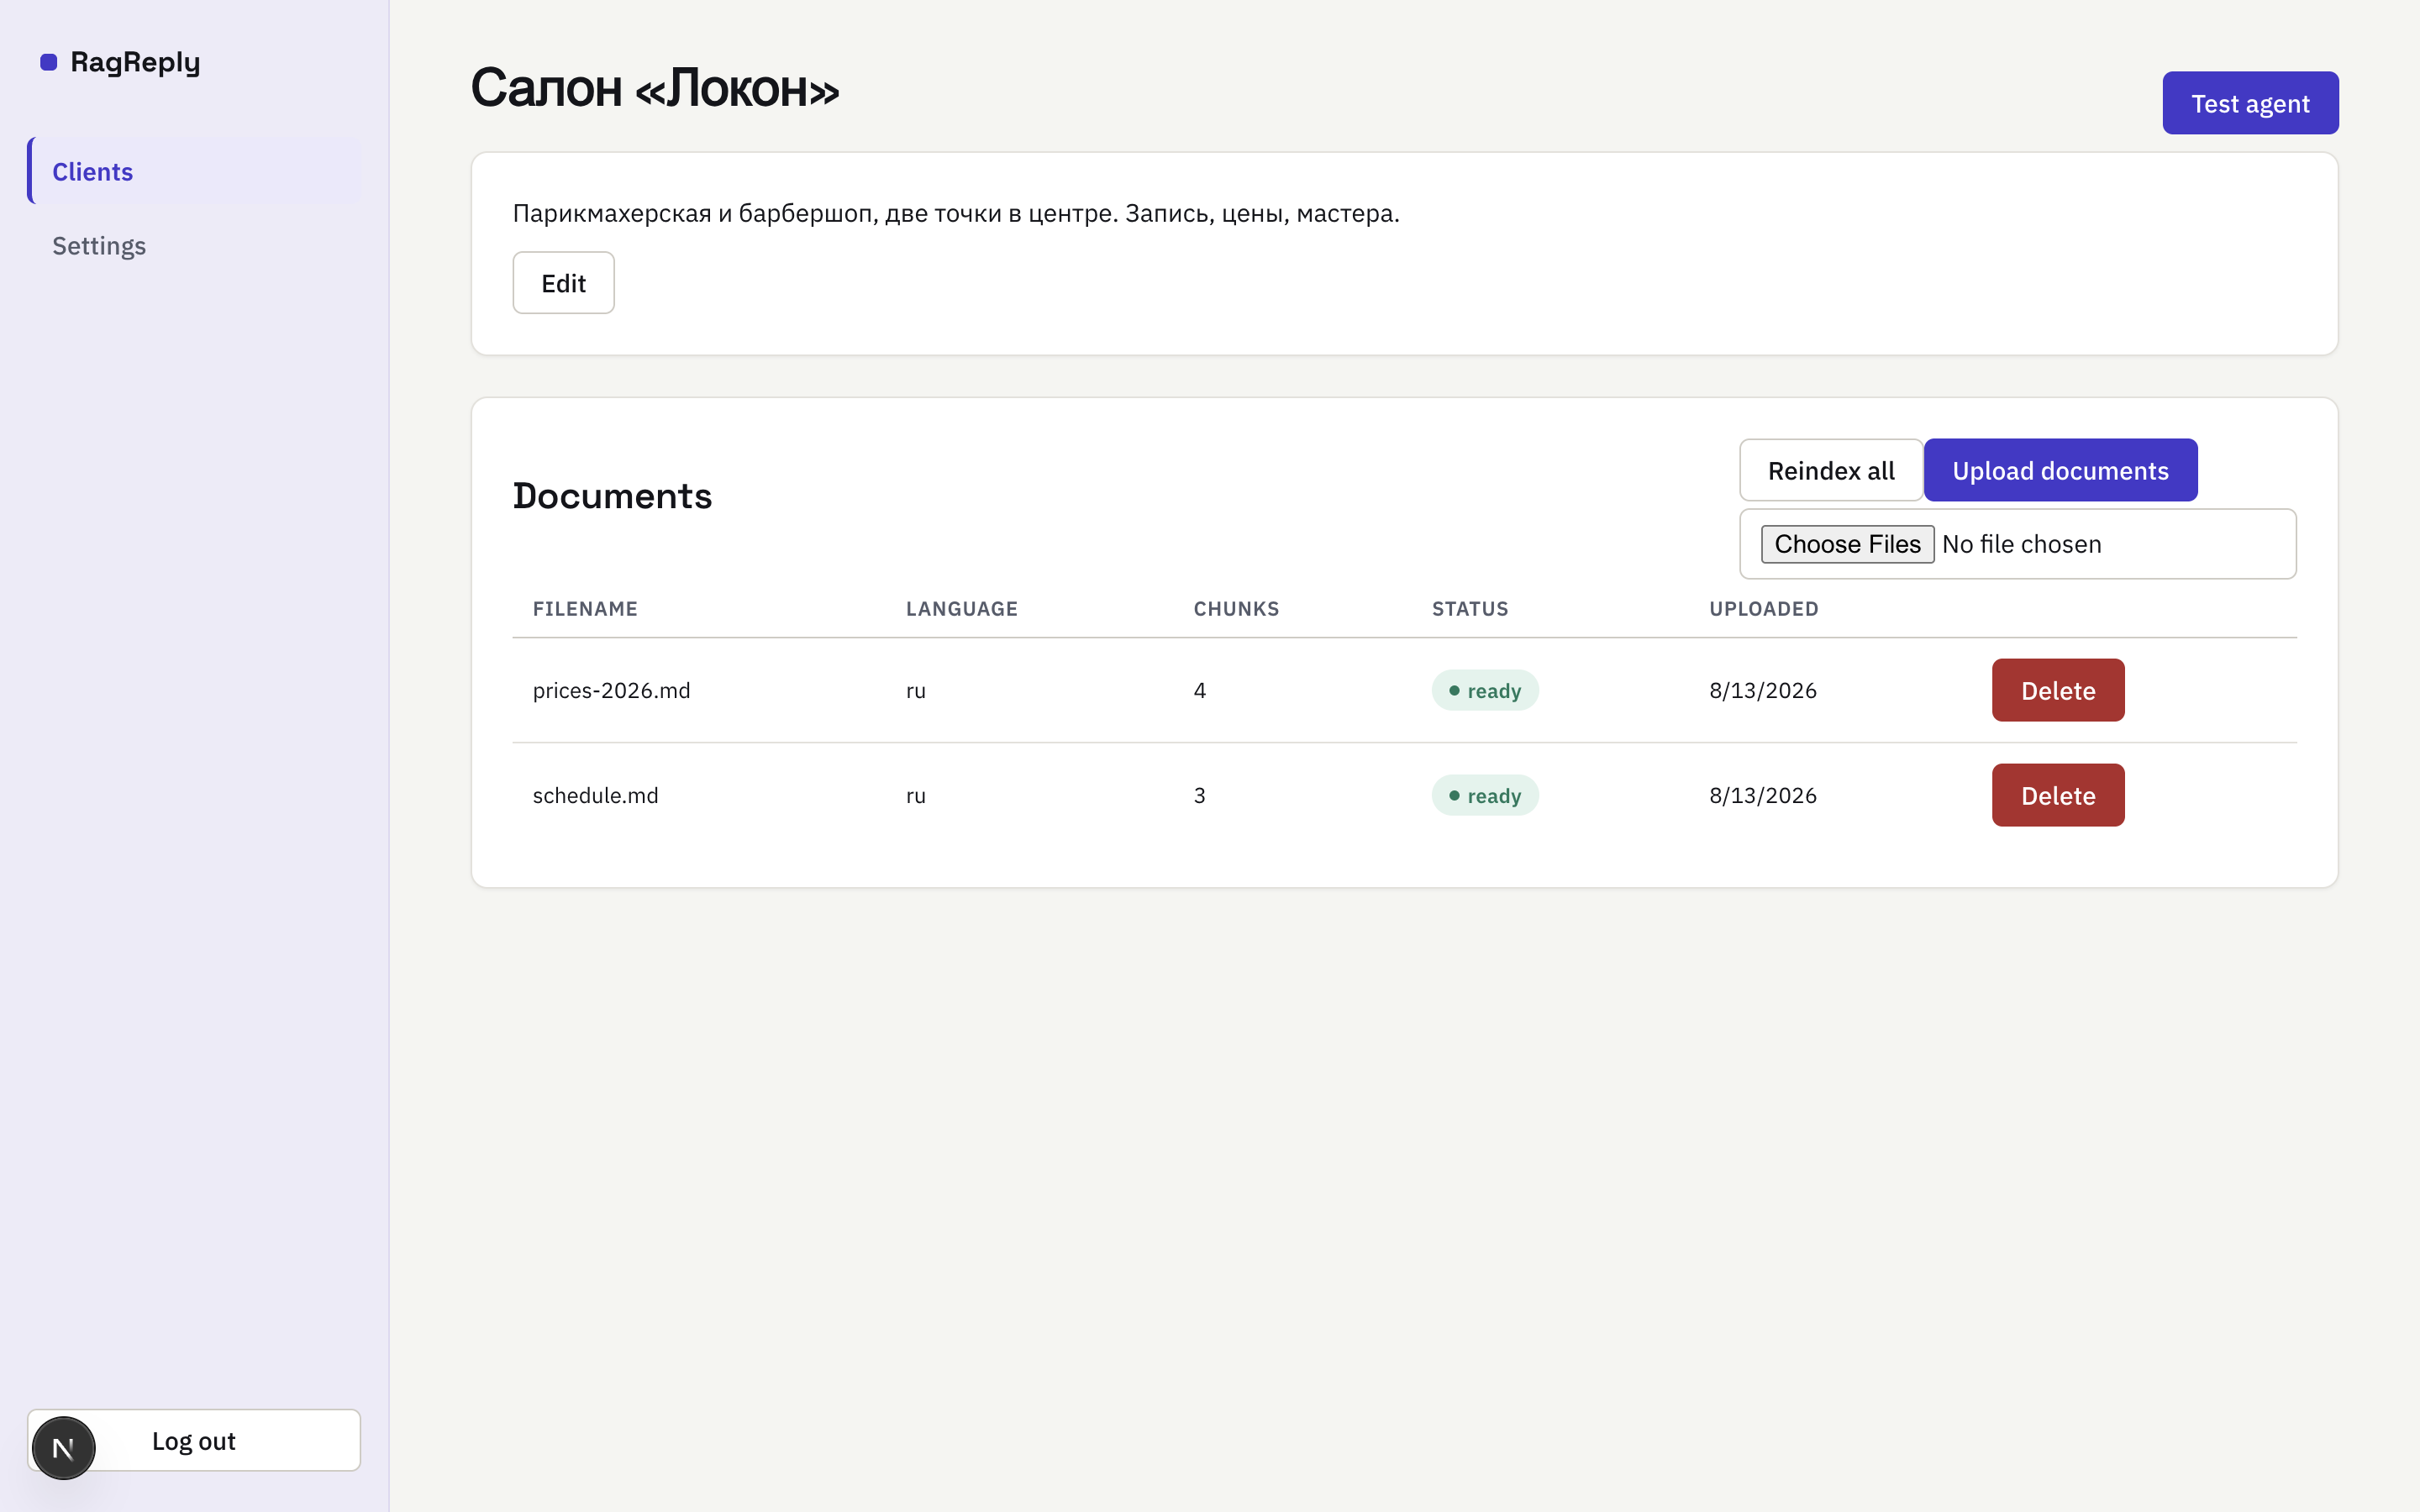Viewport: 2420px width, 1512px height.
Task: Open the Choose Files picker
Action: click(x=1847, y=544)
